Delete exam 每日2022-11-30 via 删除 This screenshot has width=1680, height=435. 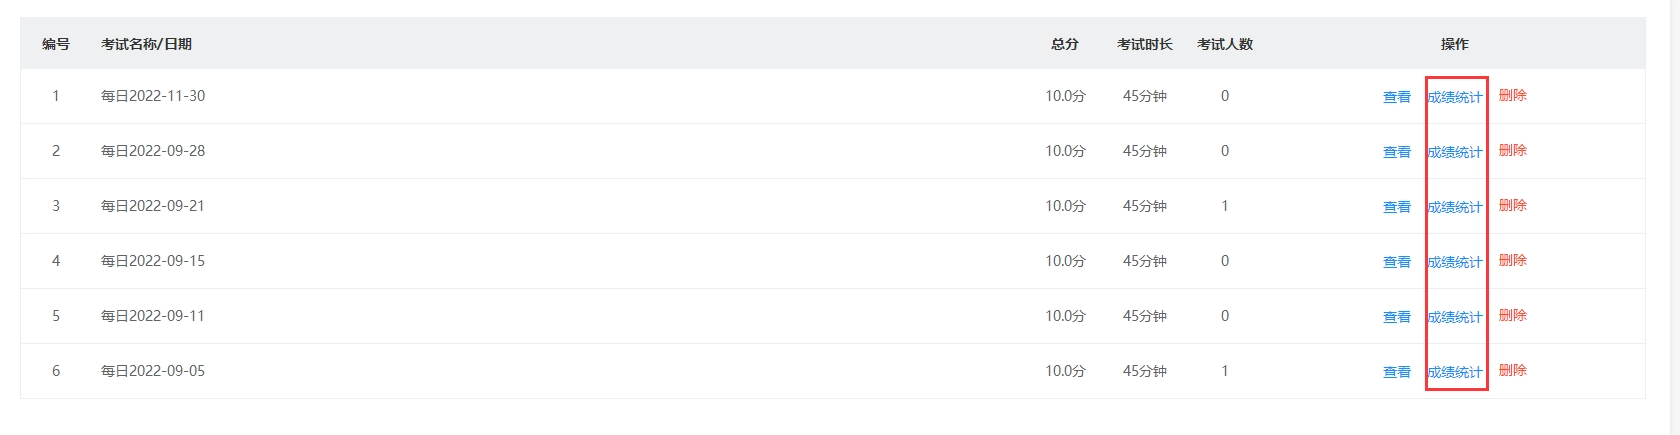click(x=1512, y=96)
